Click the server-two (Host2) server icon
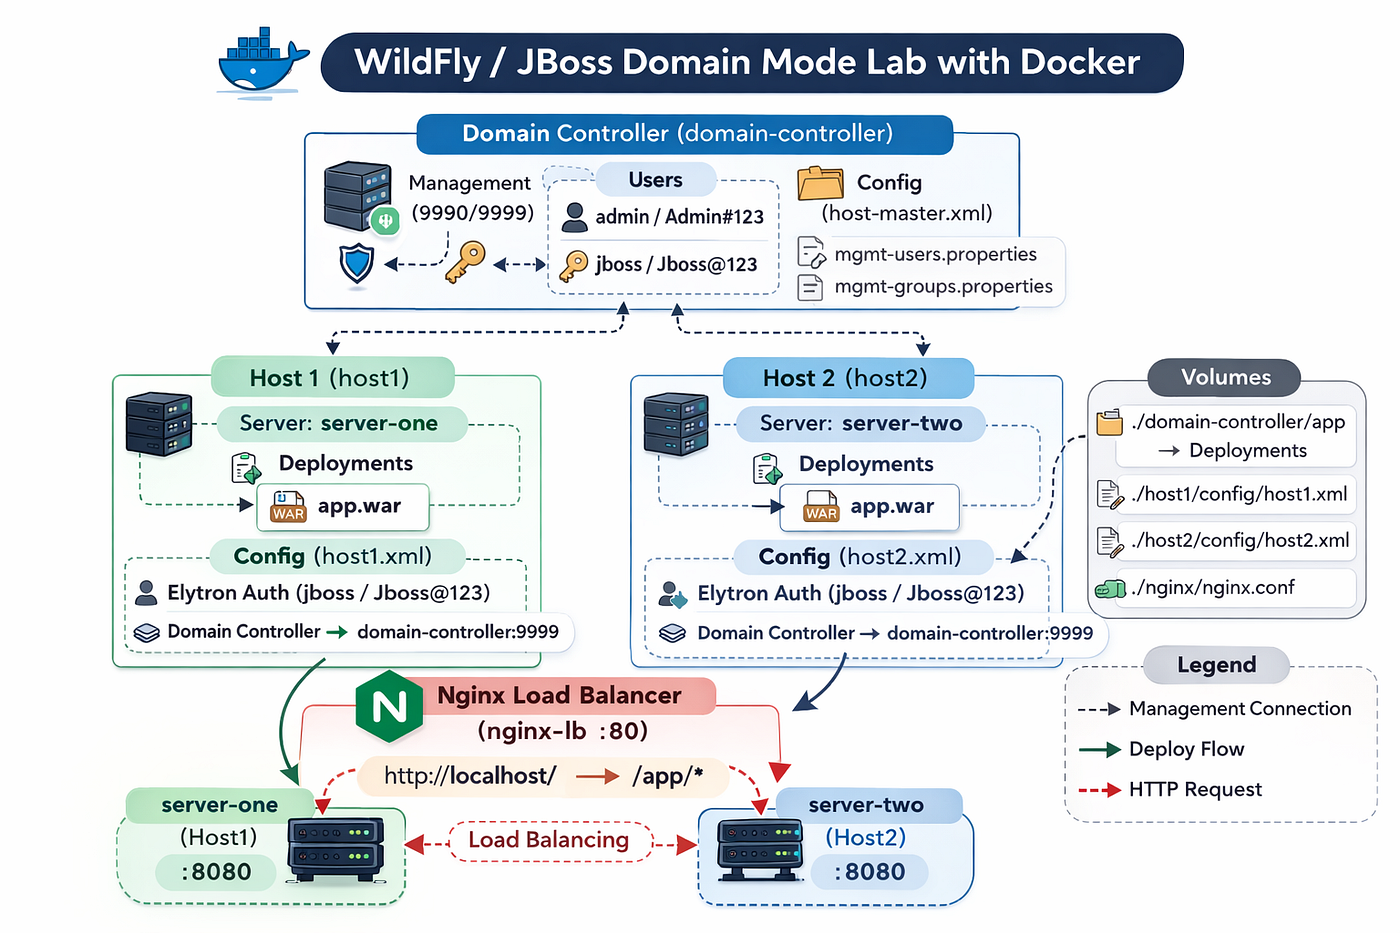 tap(761, 848)
